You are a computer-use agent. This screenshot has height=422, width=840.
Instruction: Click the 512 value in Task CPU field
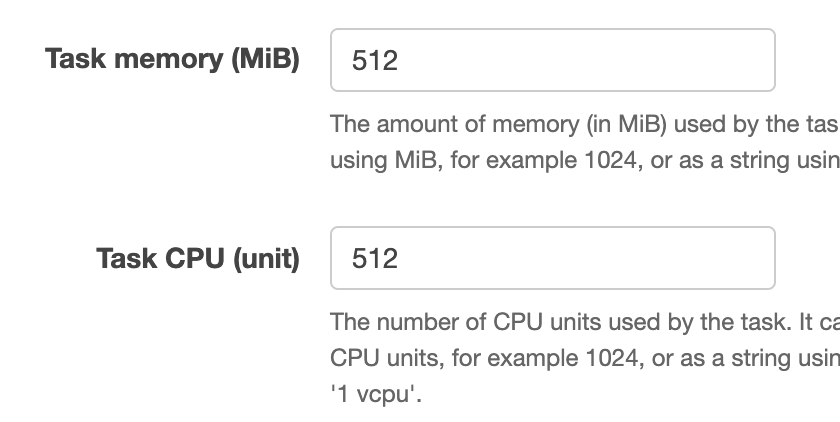point(374,259)
